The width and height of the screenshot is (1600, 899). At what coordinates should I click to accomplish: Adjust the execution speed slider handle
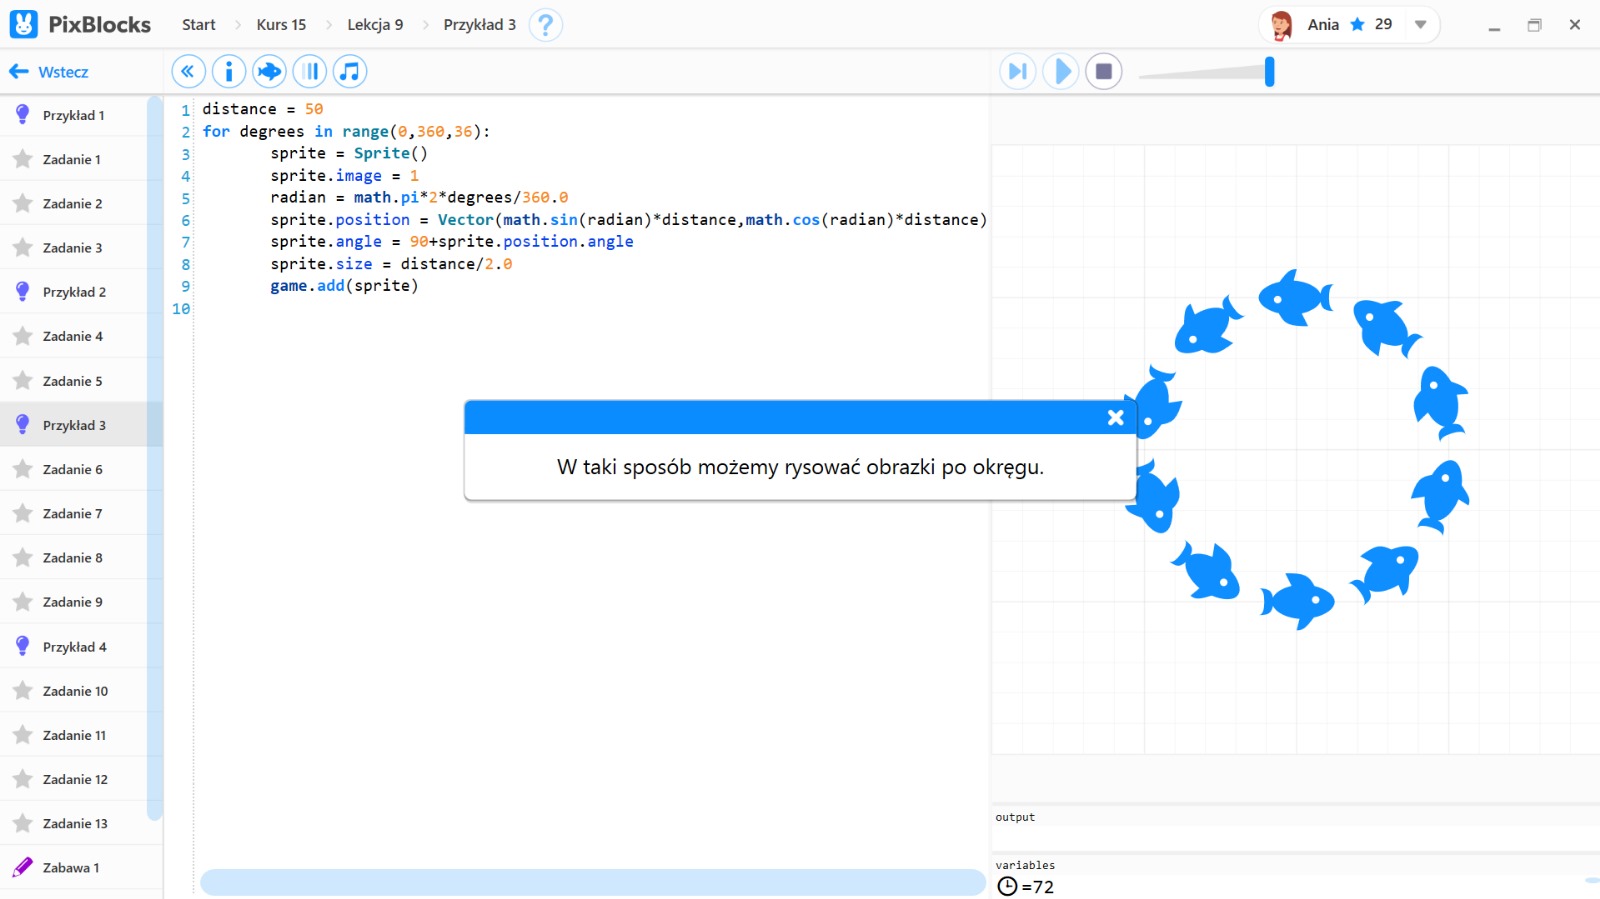1269,71
